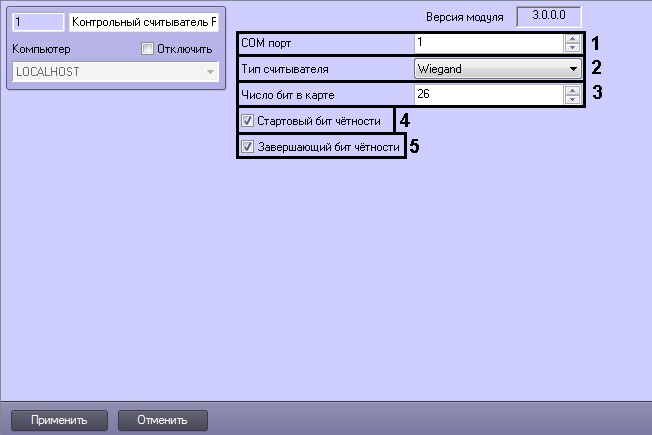
Task: Select the object name field Контрольный считыватель
Action: coord(143,22)
